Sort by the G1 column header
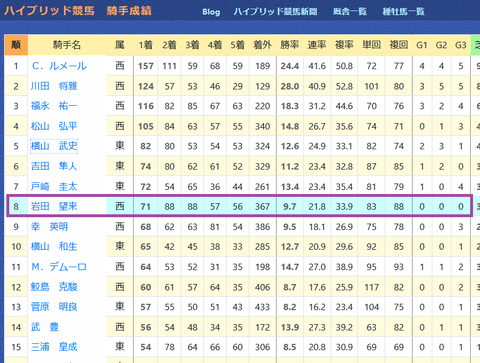Image resolution: width=480 pixels, height=363 pixels. 422,45
